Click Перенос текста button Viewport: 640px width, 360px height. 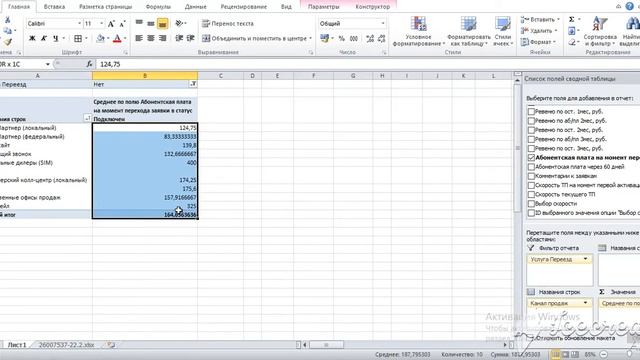[228, 23]
